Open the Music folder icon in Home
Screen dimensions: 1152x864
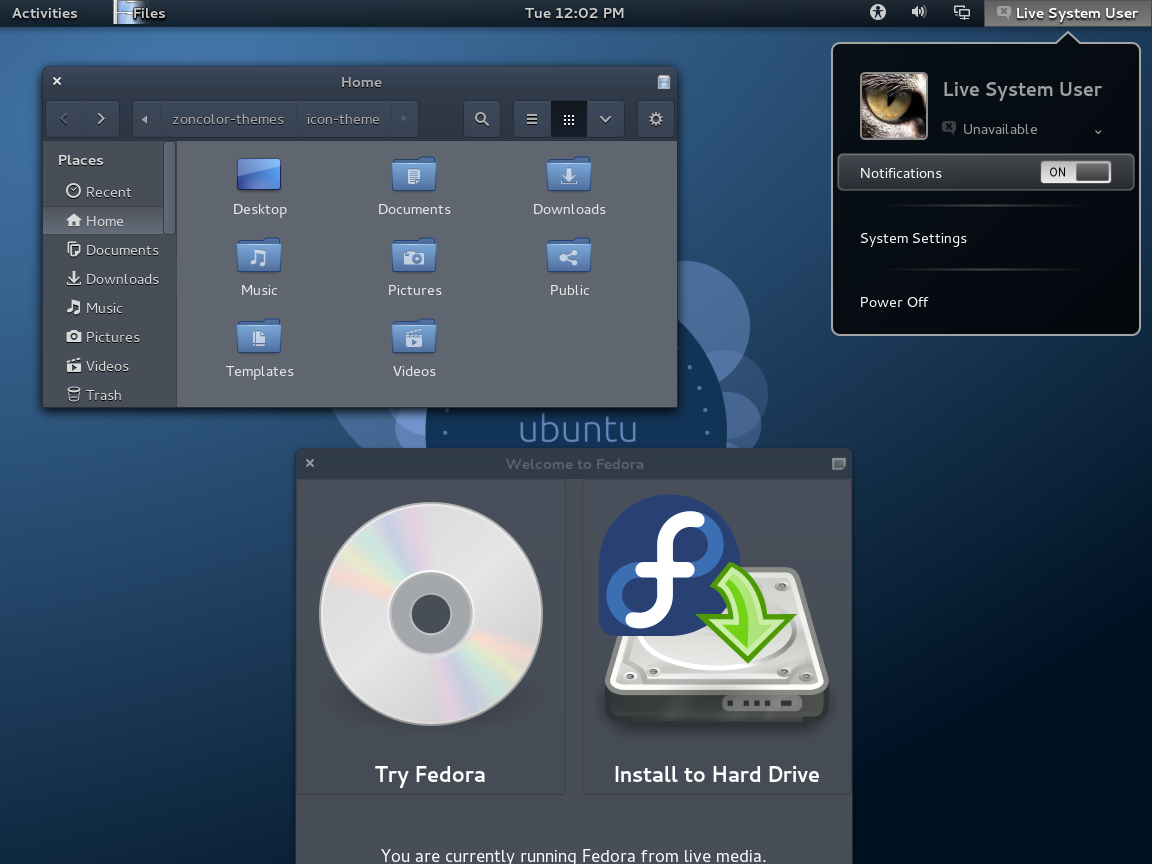pyautogui.click(x=259, y=256)
